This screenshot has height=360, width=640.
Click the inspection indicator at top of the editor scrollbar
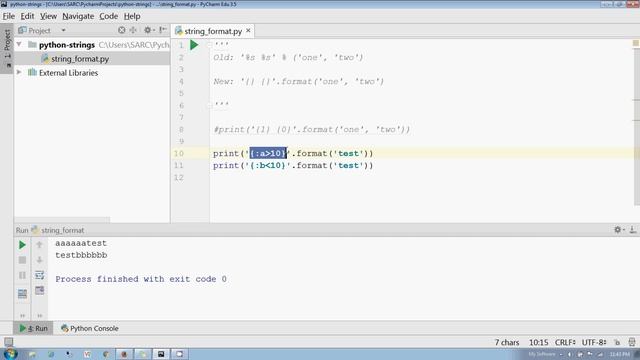point(636,43)
